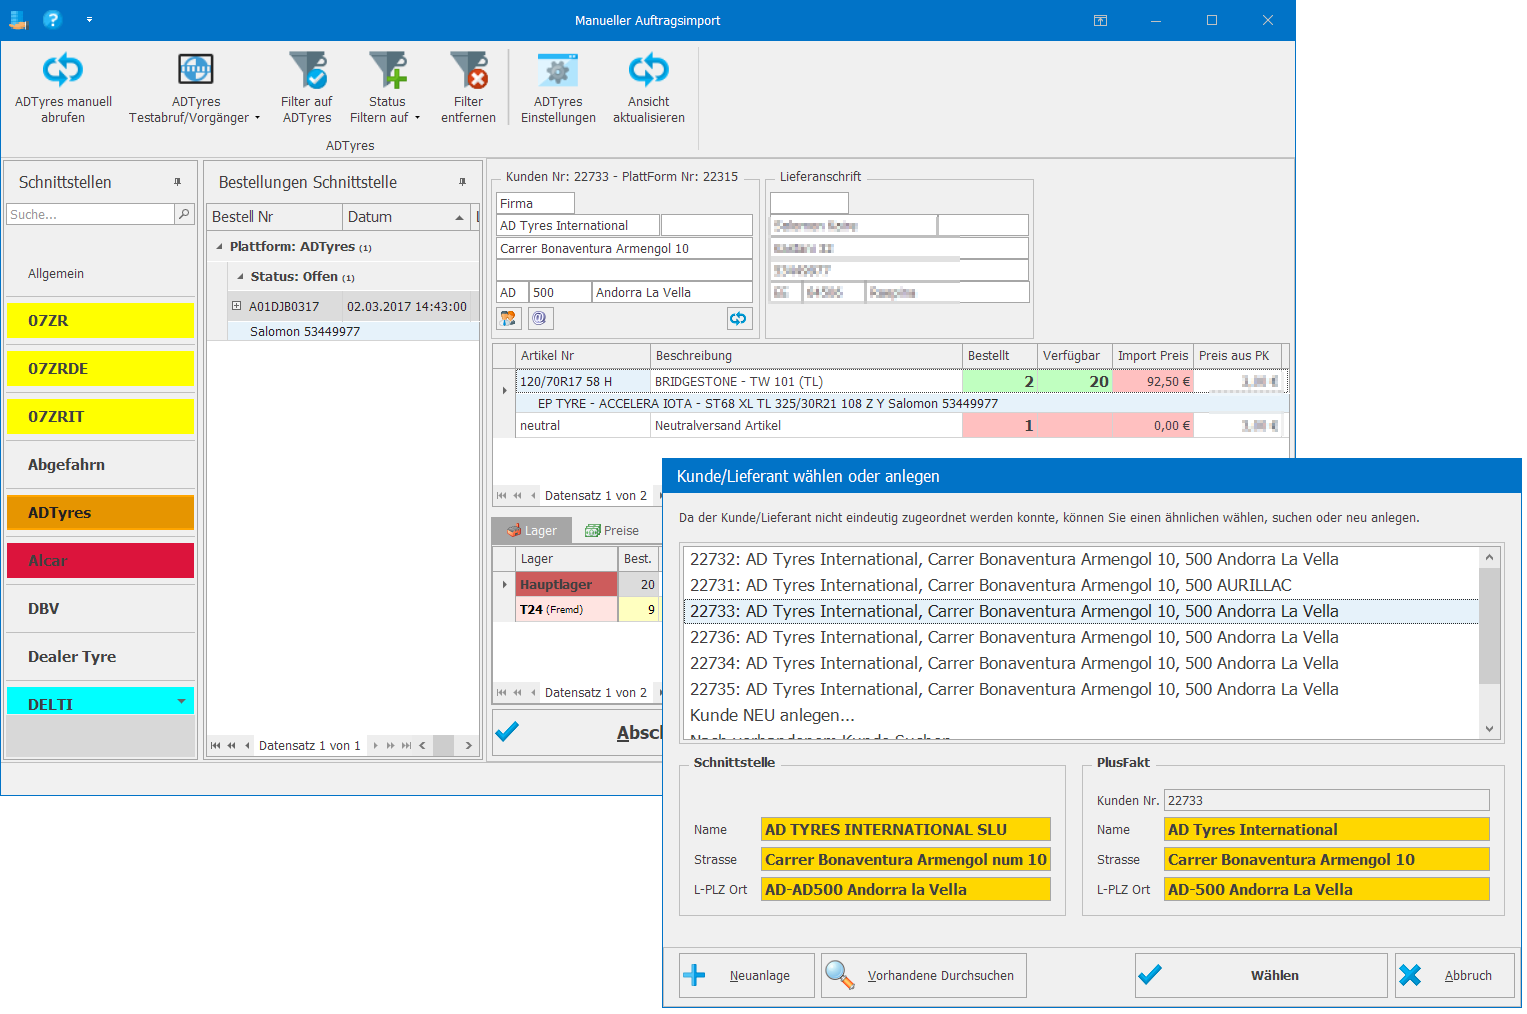Click the application icon in title bar

click(18, 19)
